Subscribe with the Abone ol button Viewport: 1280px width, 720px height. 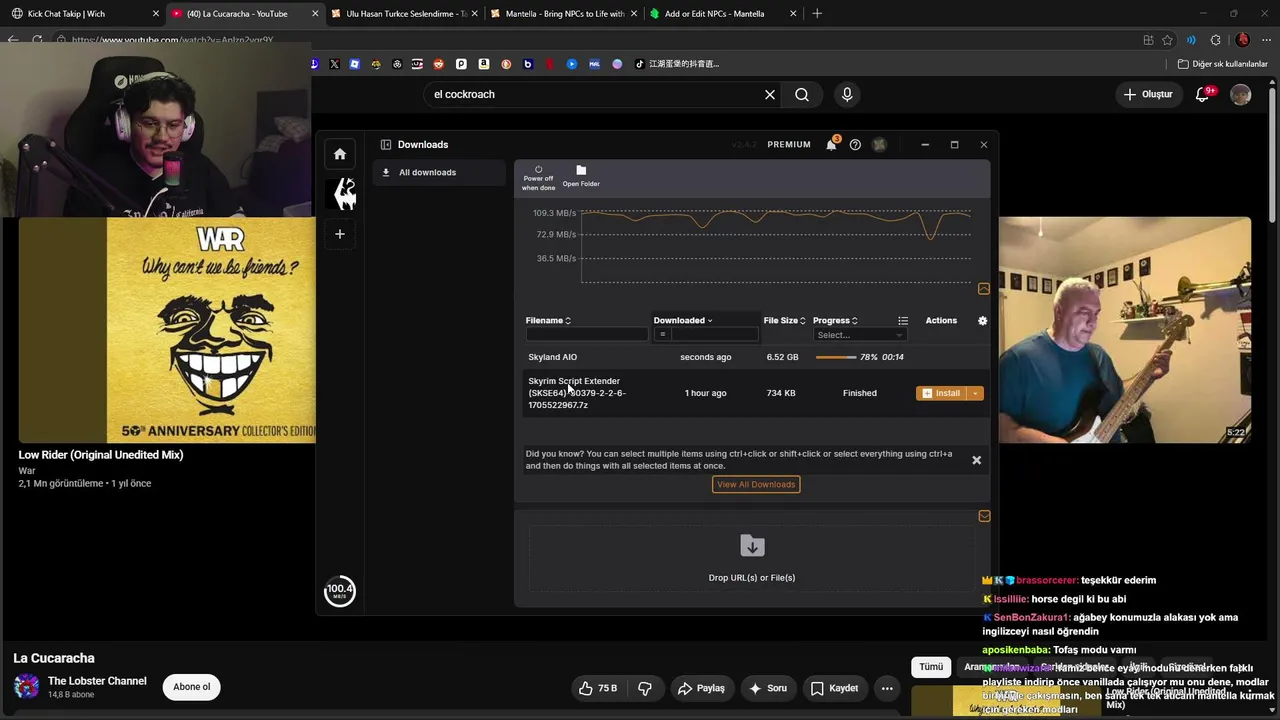pos(192,687)
